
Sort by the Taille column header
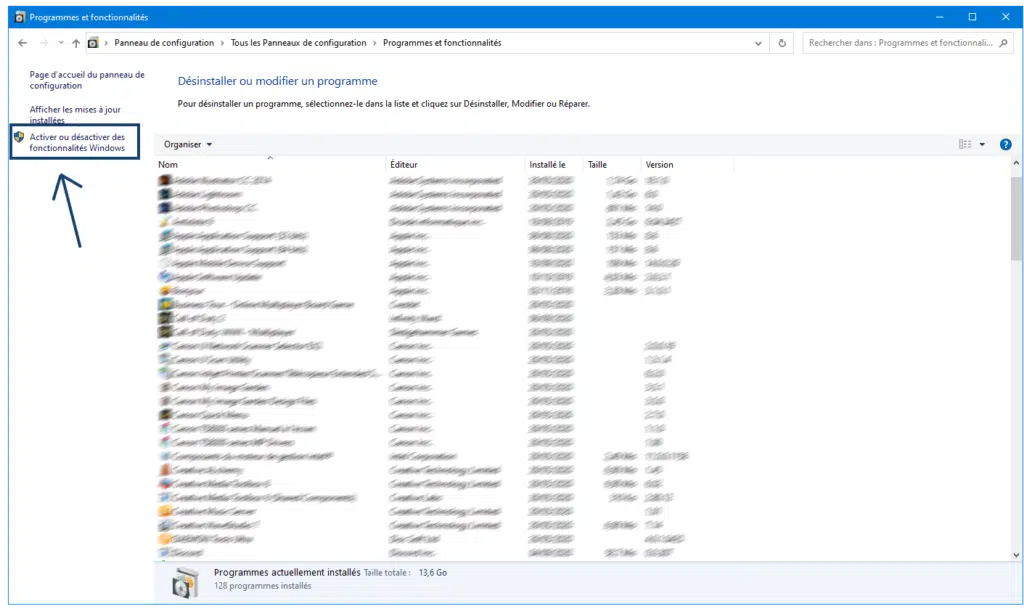[x=613, y=164]
